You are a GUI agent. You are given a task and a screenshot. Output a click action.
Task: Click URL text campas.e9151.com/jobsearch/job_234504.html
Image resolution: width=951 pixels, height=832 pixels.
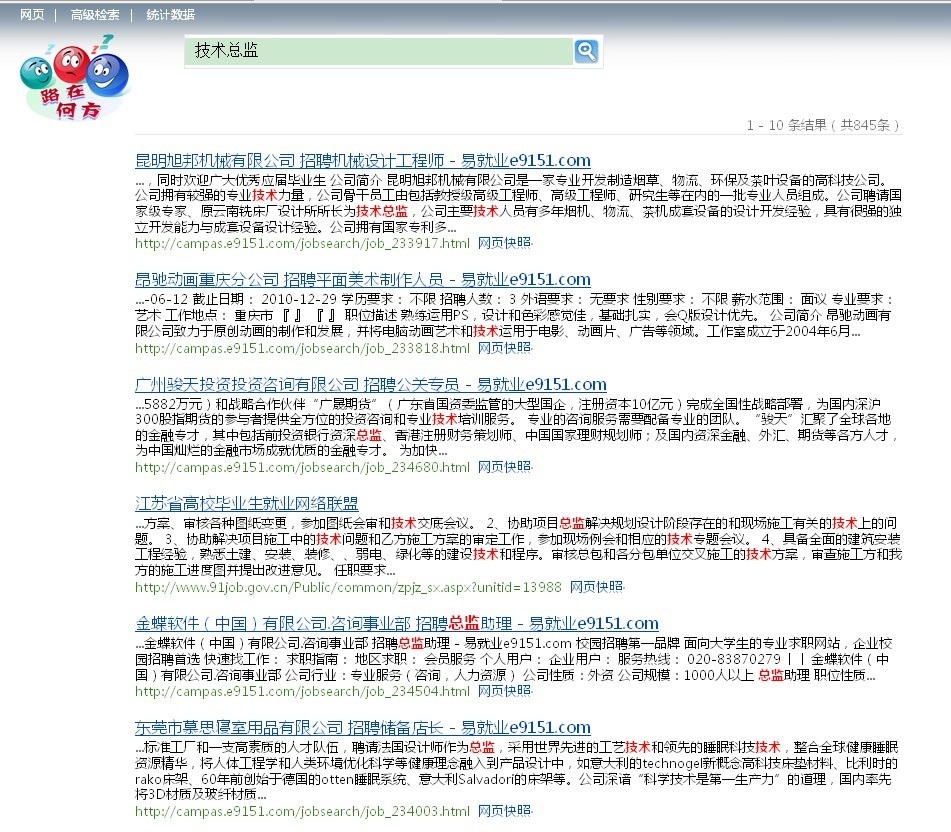coord(303,692)
